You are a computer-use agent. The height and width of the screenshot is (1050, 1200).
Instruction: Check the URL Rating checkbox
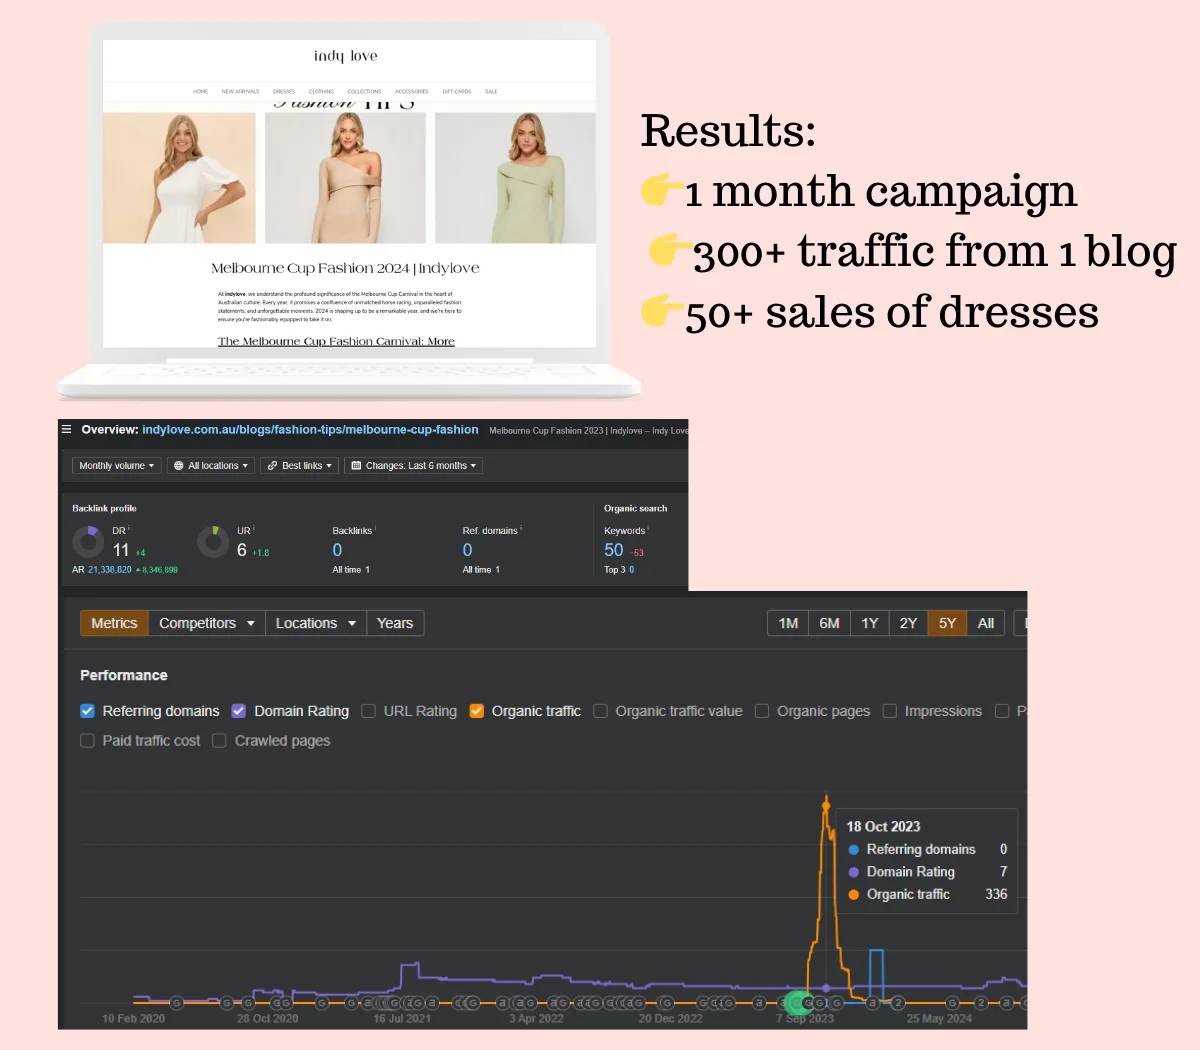click(368, 711)
